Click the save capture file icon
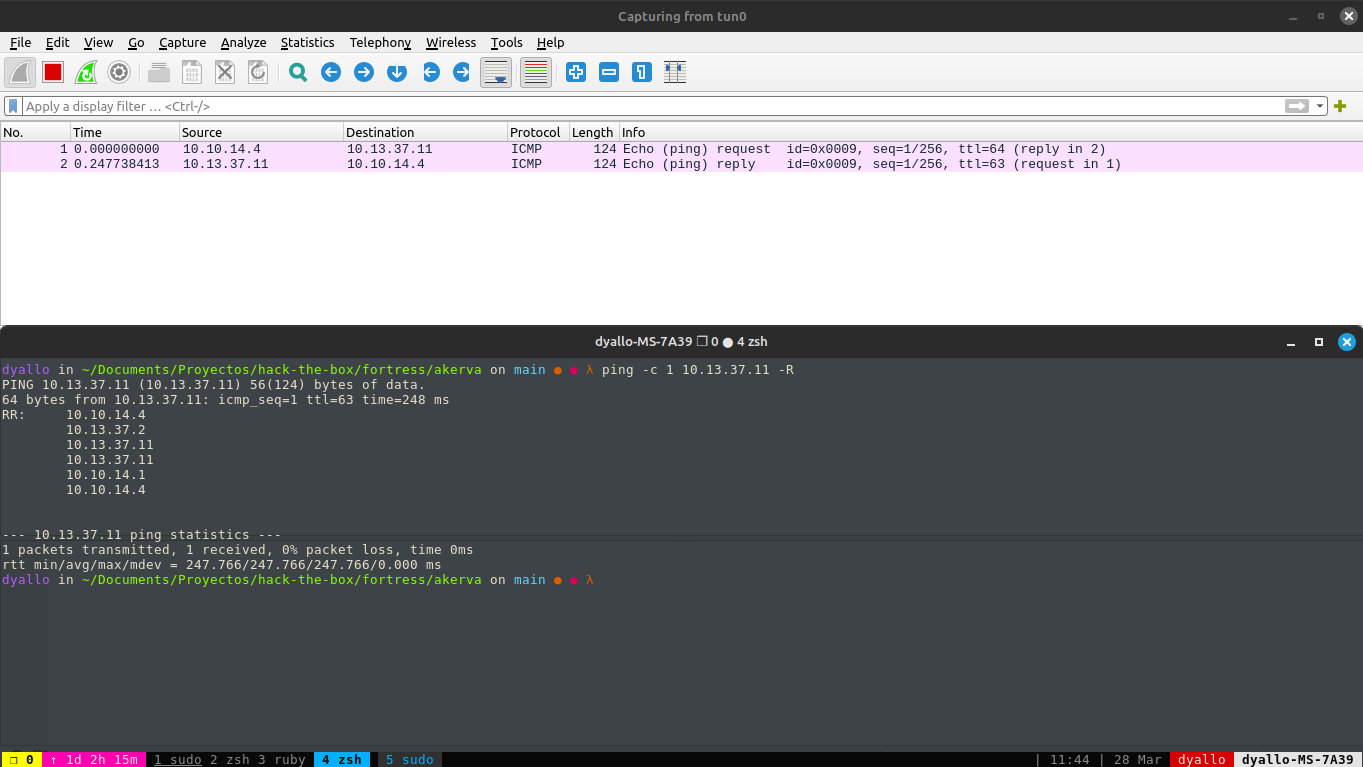Image resolution: width=1363 pixels, height=767 pixels. click(x=192, y=72)
